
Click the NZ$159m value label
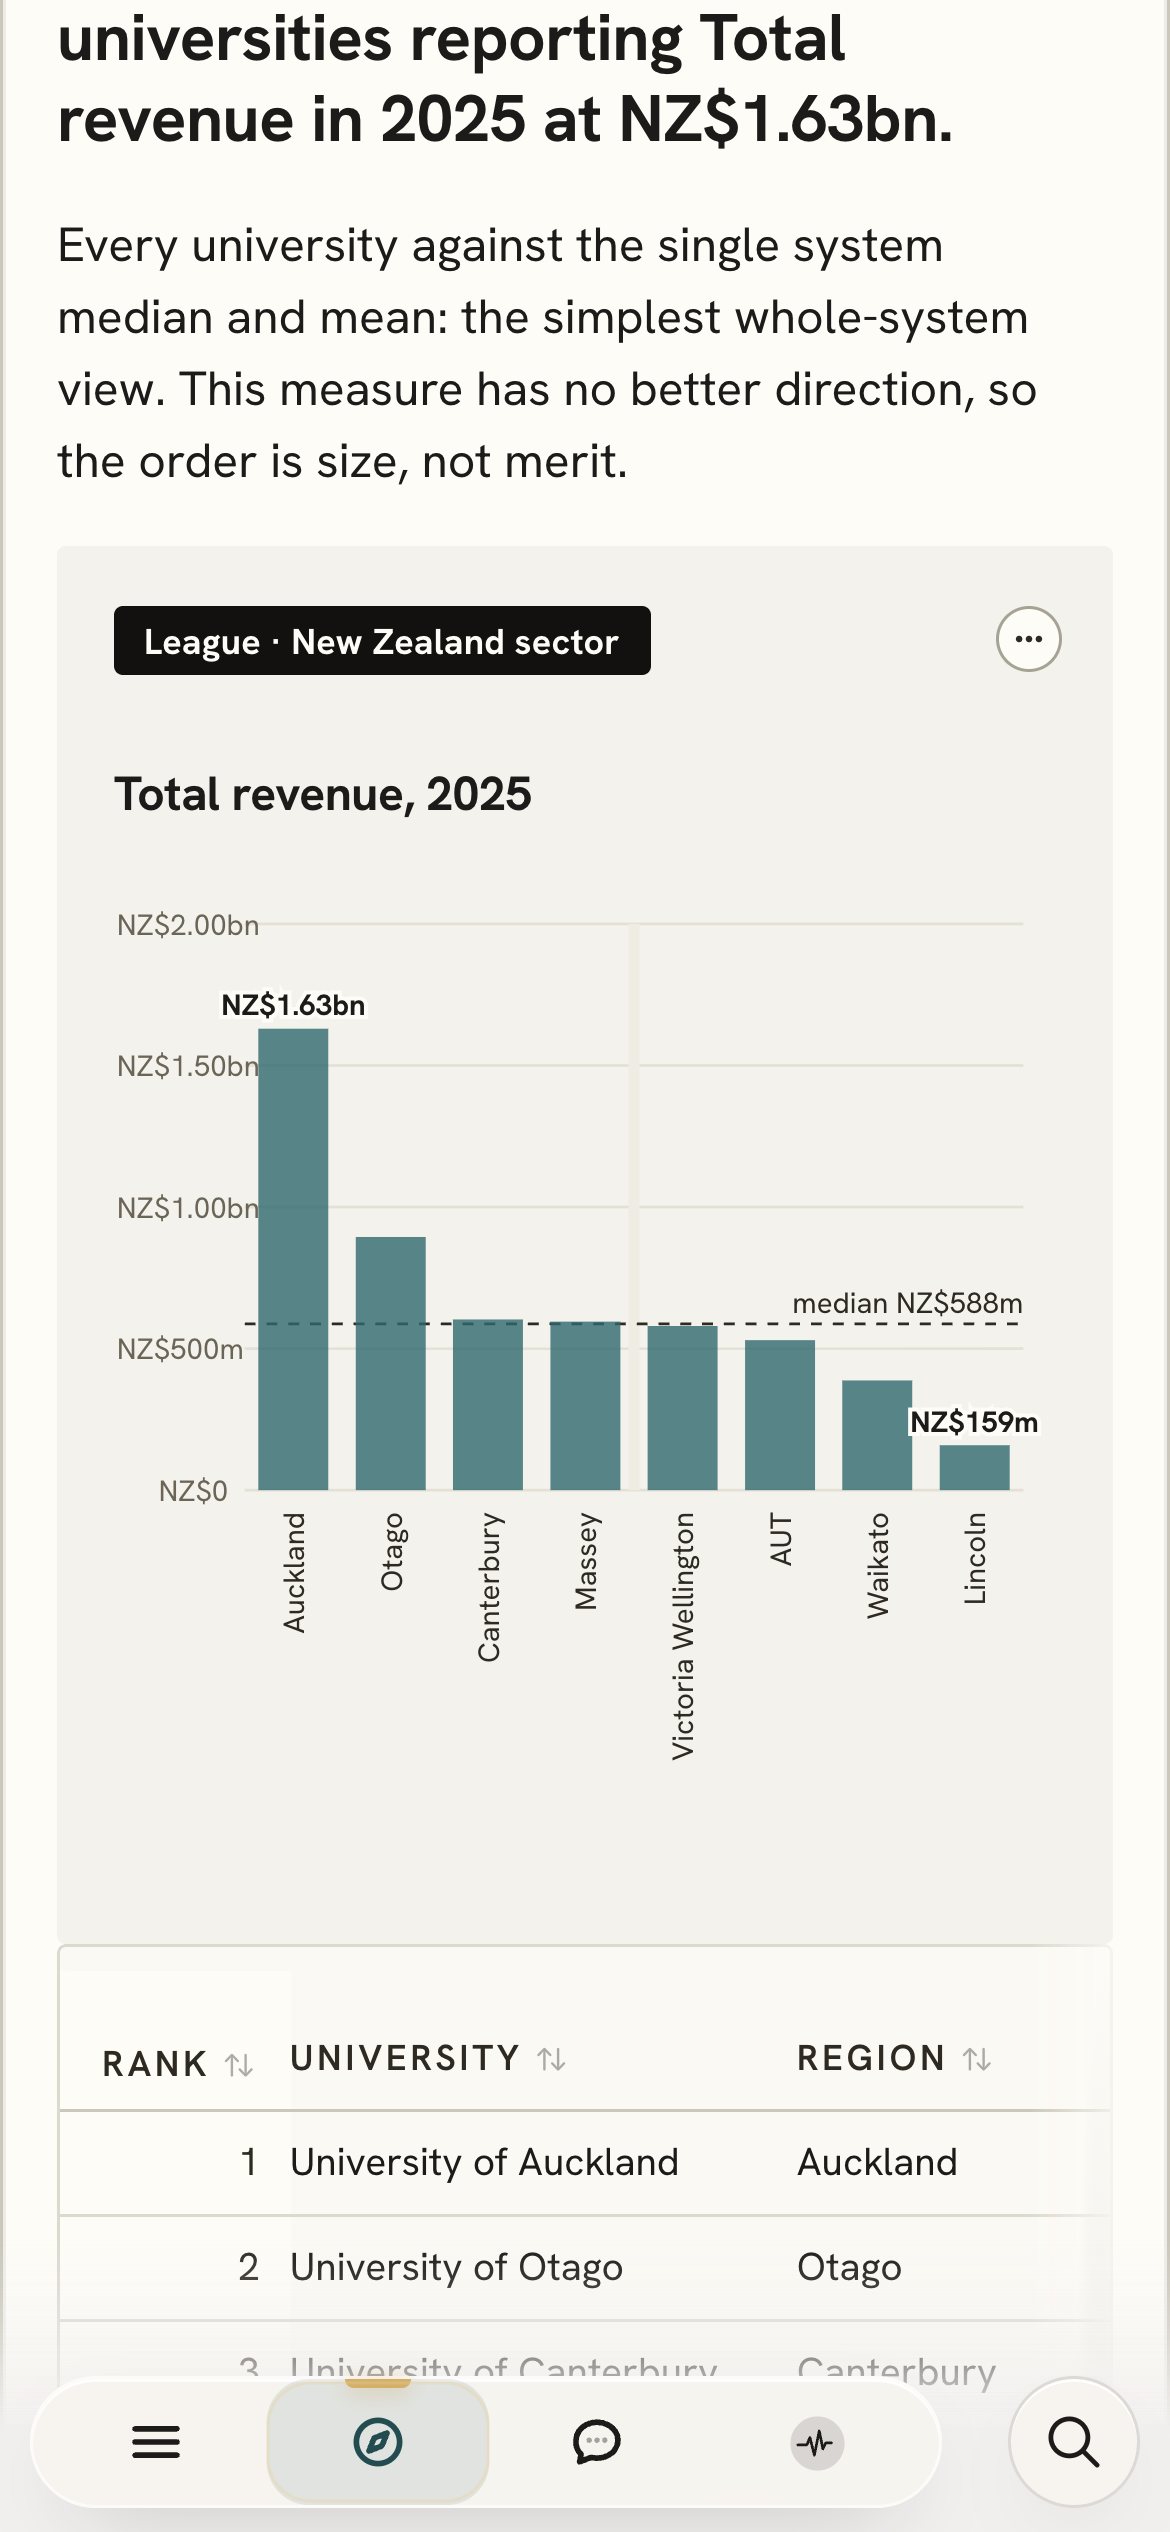click(x=973, y=1422)
